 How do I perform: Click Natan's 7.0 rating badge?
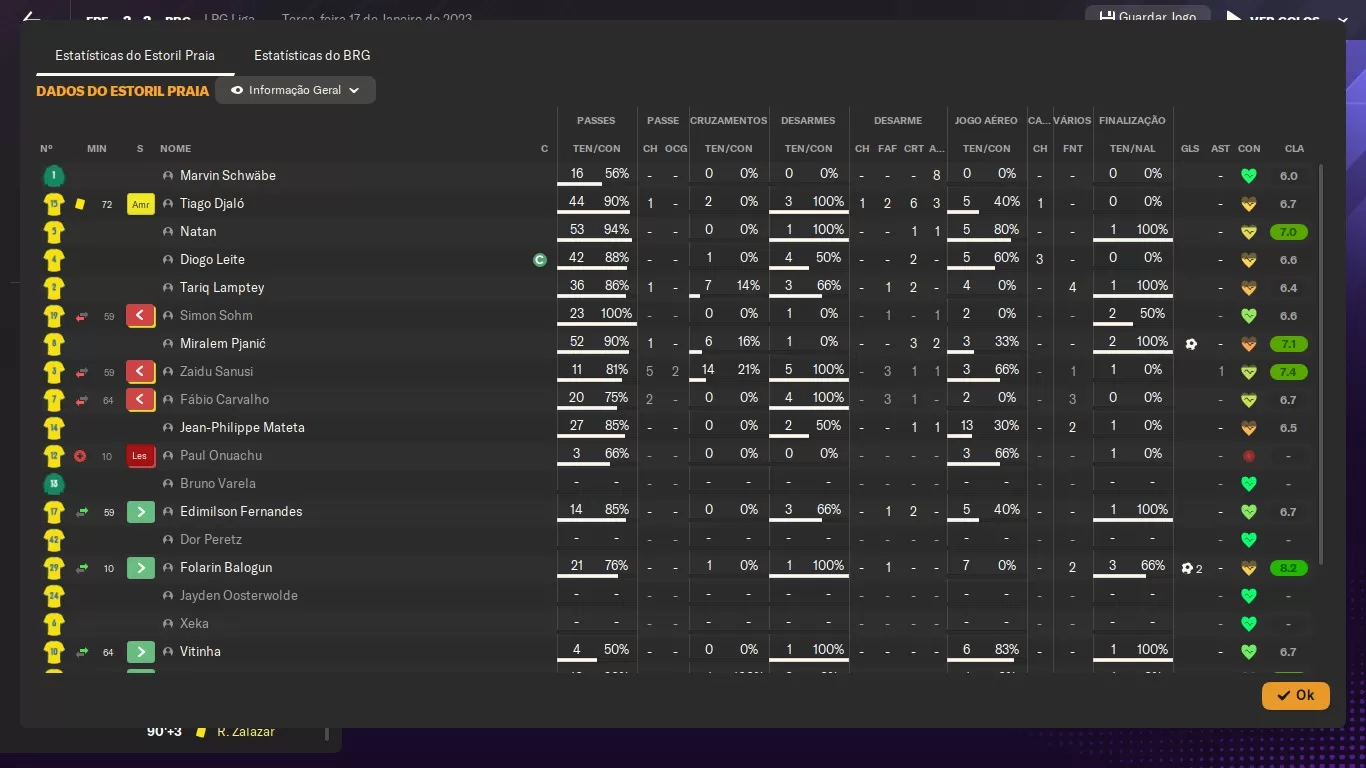pyautogui.click(x=1288, y=232)
